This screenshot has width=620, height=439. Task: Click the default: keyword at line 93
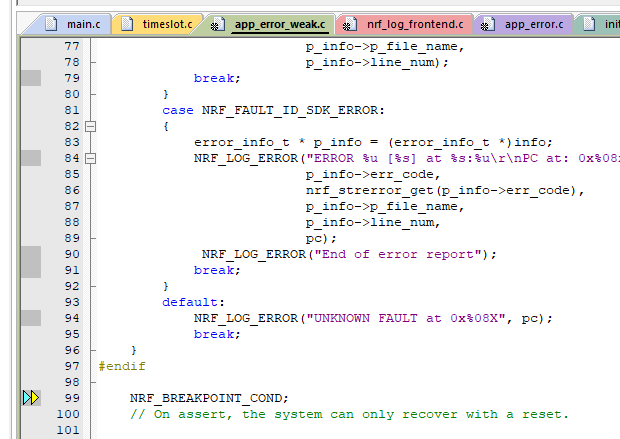[x=193, y=302]
